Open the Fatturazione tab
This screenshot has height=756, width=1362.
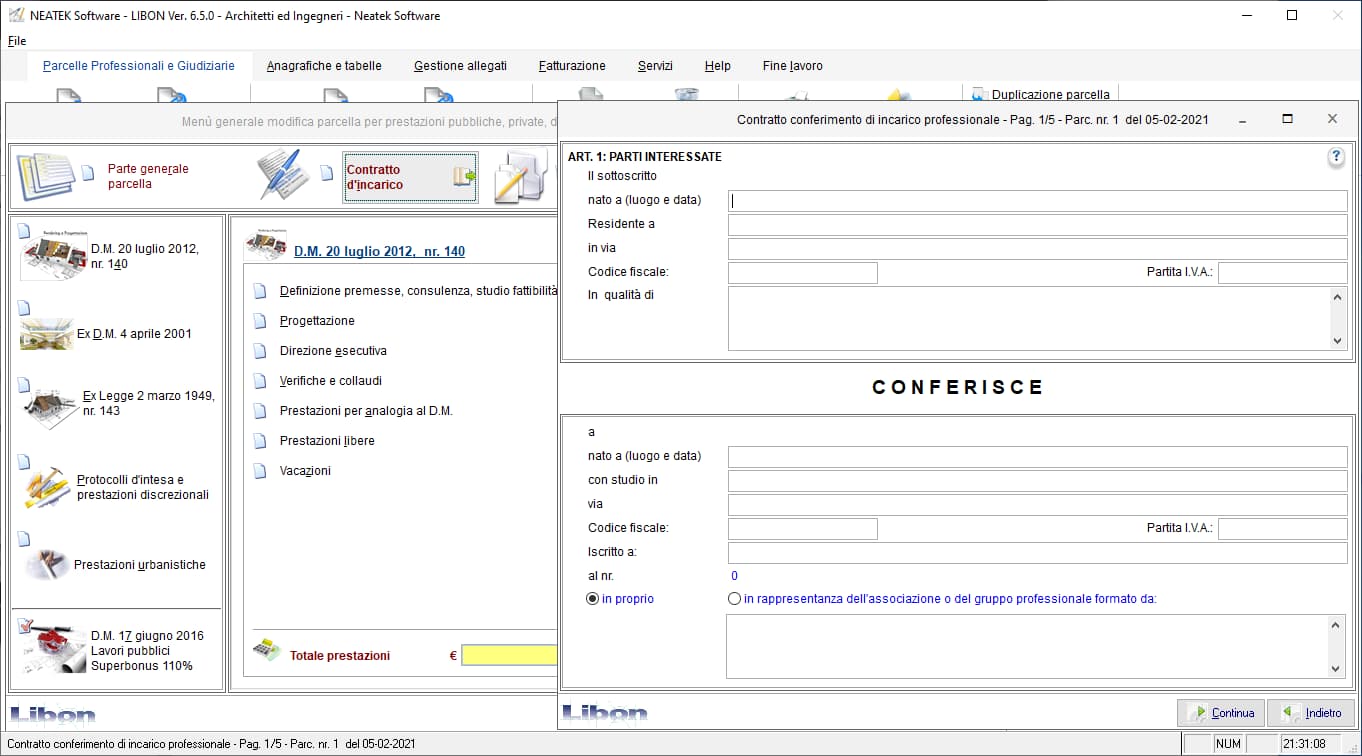click(572, 66)
